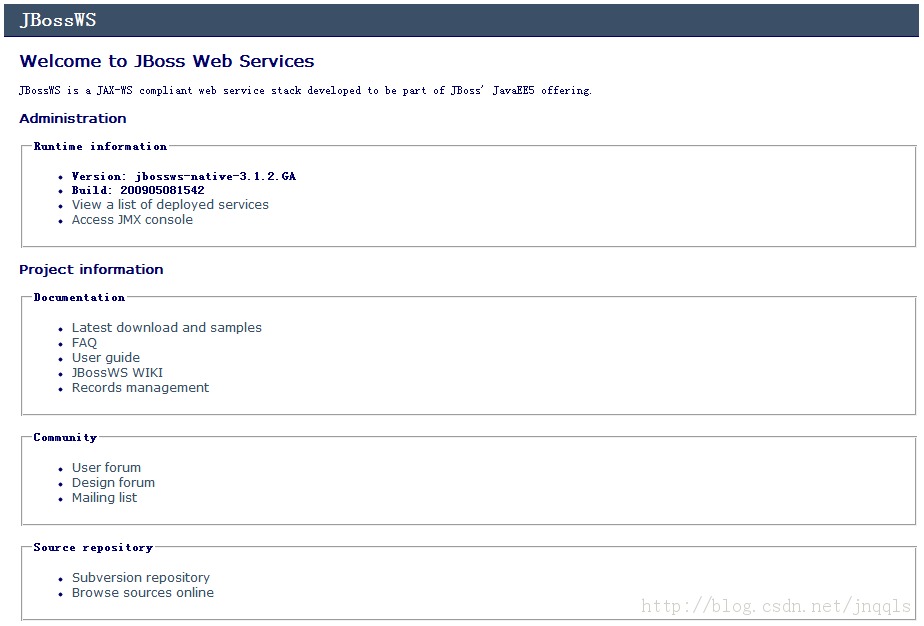Select the Welcome to JBoss Web Services heading
Viewport: 924px width, 626px height.
(168, 61)
